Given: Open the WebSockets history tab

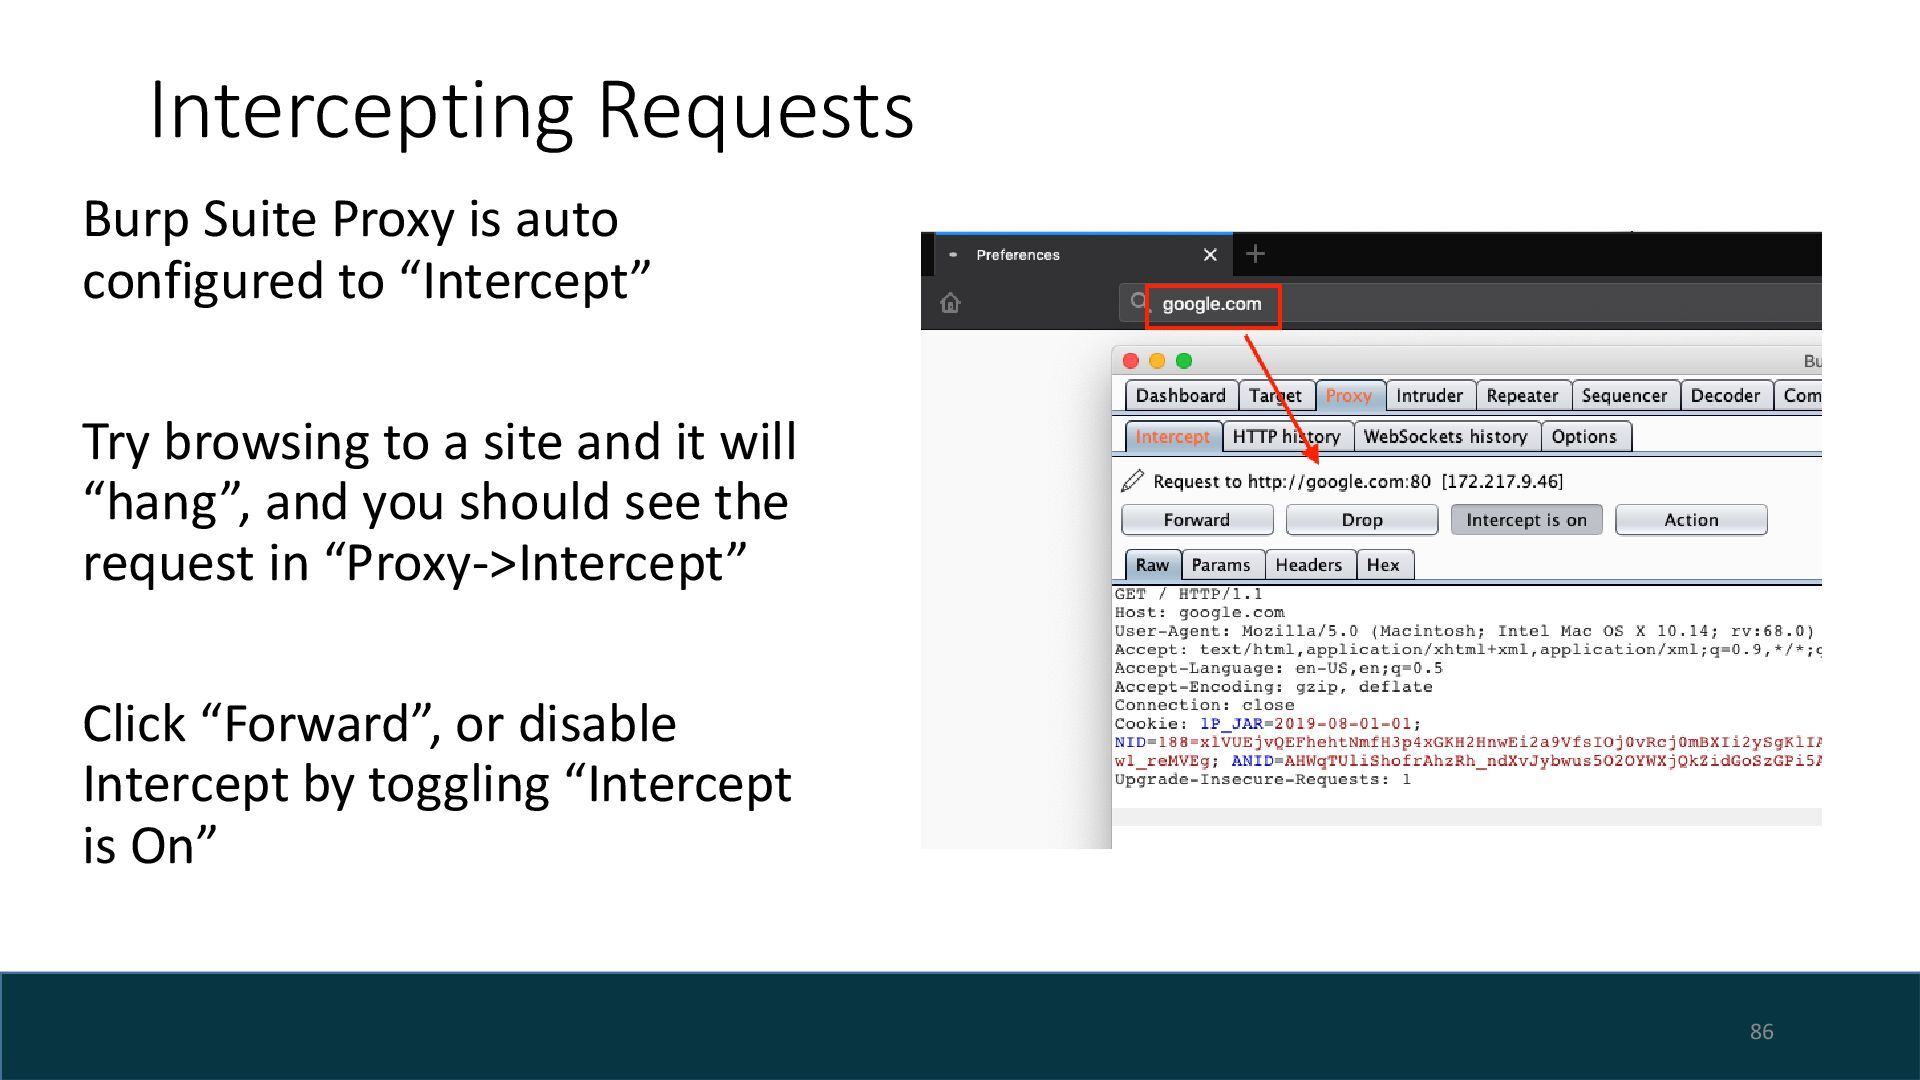Looking at the screenshot, I should click(x=1445, y=437).
